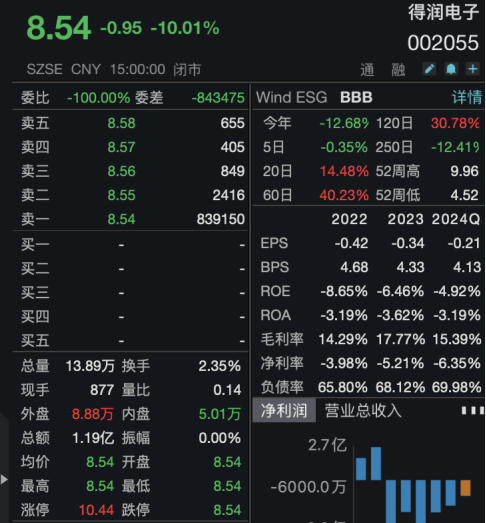Click the pencil edit icon
Screen dimensions: 486x523
click(x=429, y=69)
